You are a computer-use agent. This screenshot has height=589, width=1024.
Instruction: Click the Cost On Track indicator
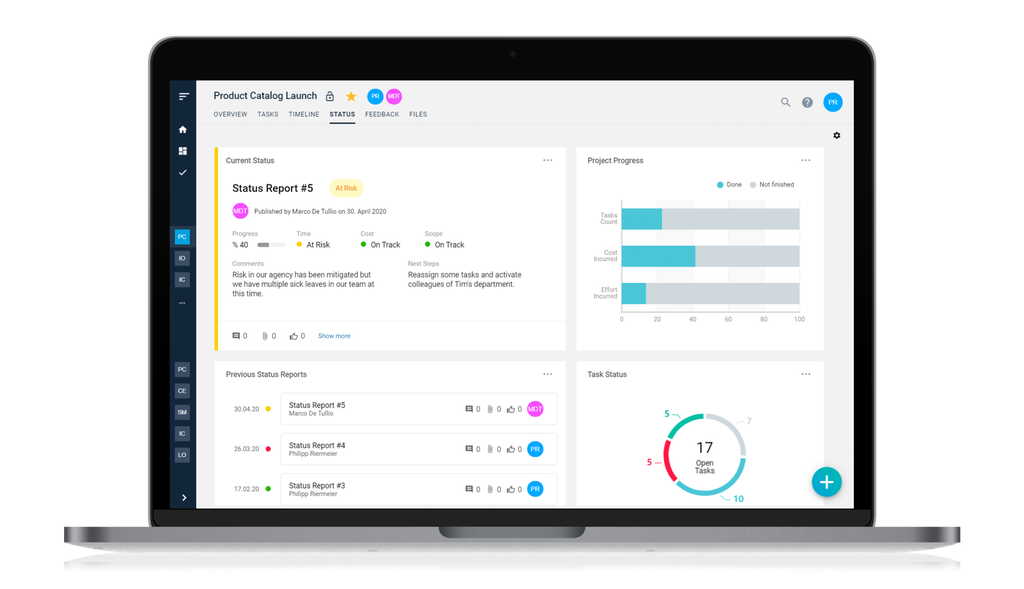381,245
